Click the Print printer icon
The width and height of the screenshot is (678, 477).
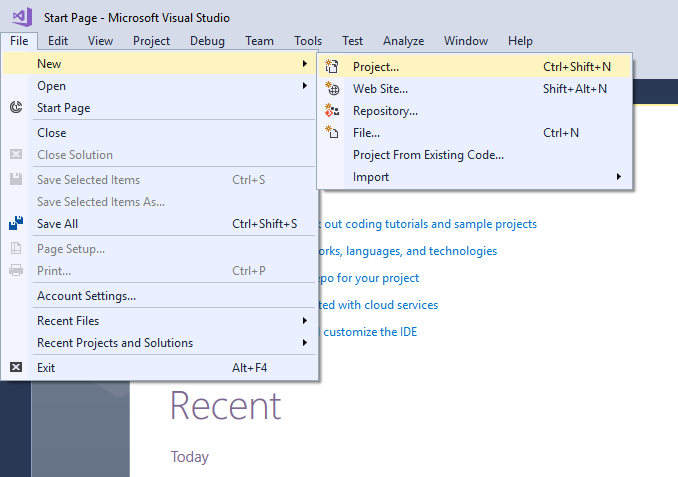[x=16, y=270]
